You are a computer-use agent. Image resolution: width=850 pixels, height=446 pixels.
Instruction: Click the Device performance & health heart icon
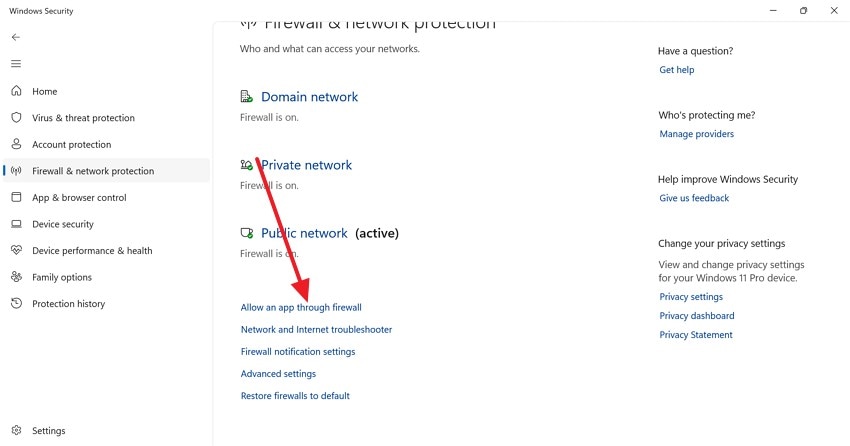tap(16, 251)
